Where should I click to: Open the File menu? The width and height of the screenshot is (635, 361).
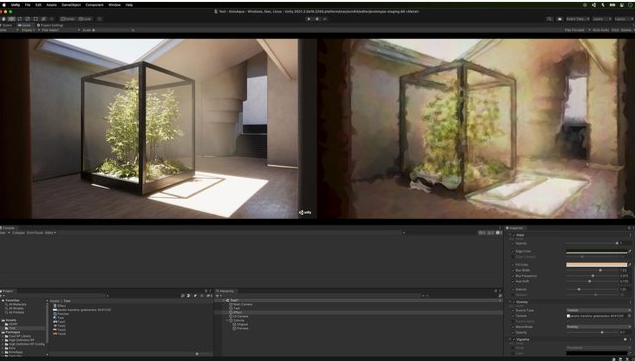tap(28, 5)
